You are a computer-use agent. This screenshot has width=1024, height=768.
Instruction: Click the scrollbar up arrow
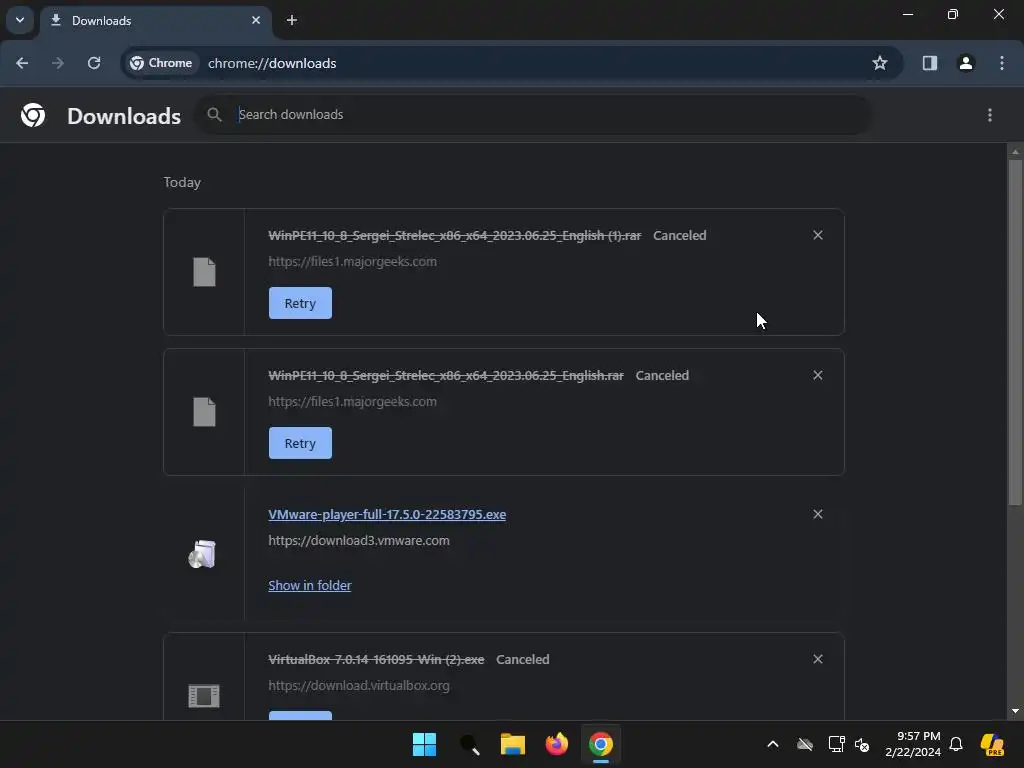tap(1015, 152)
